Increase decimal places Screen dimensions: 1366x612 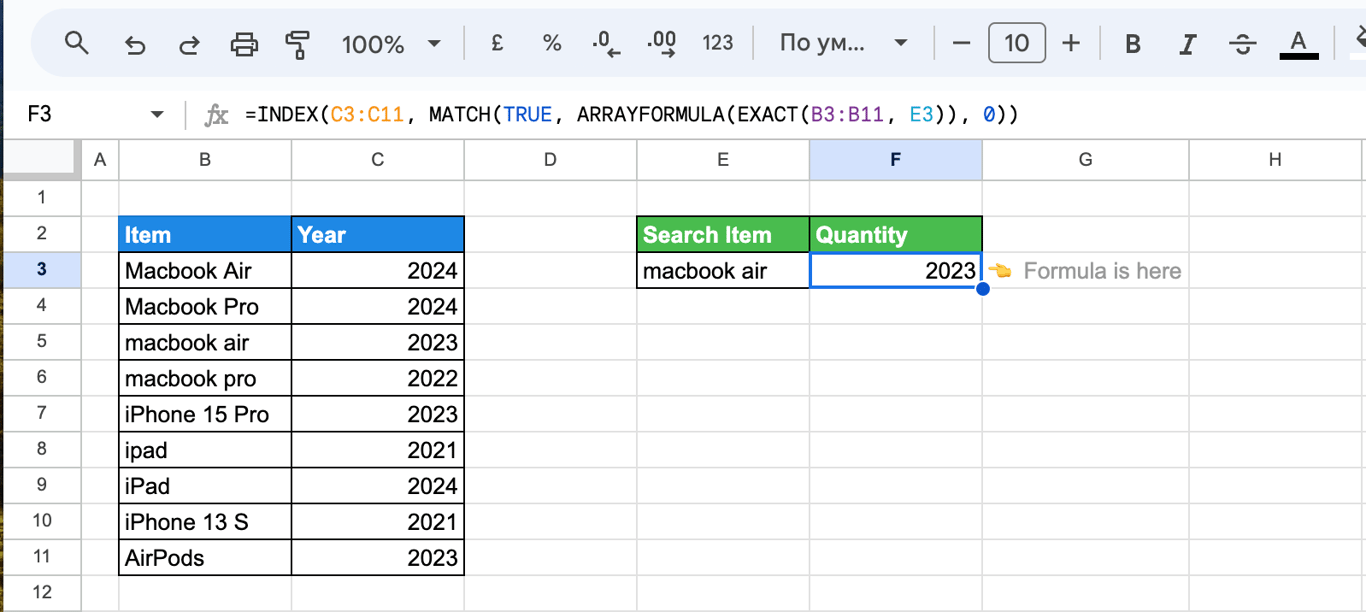(662, 43)
